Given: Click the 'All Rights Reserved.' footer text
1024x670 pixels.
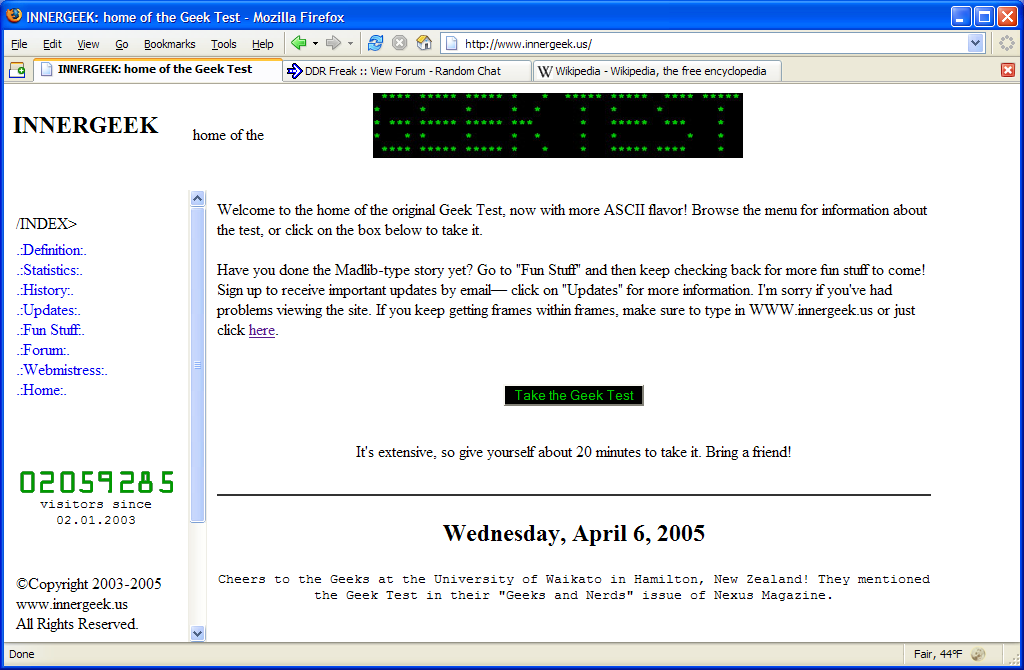Looking at the screenshot, I should tap(77, 624).
